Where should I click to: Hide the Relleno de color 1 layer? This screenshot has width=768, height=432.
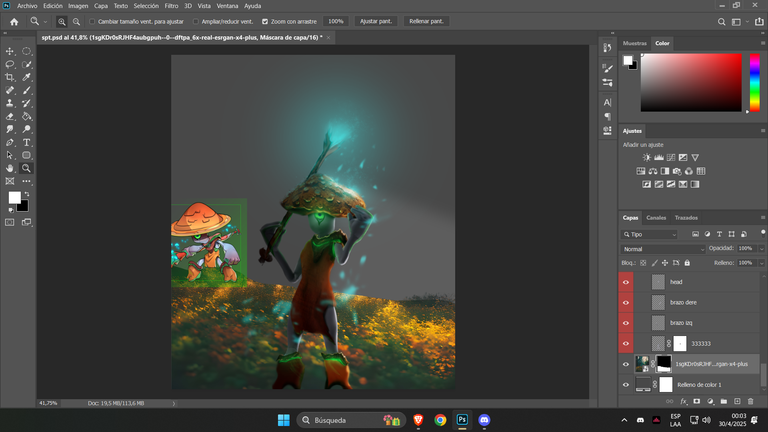pyautogui.click(x=625, y=385)
